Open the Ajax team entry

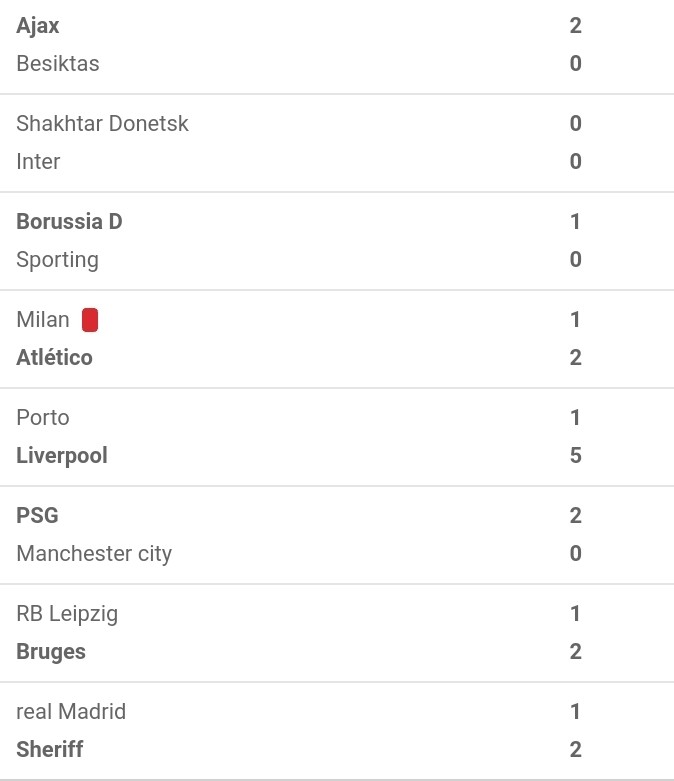click(x=38, y=26)
